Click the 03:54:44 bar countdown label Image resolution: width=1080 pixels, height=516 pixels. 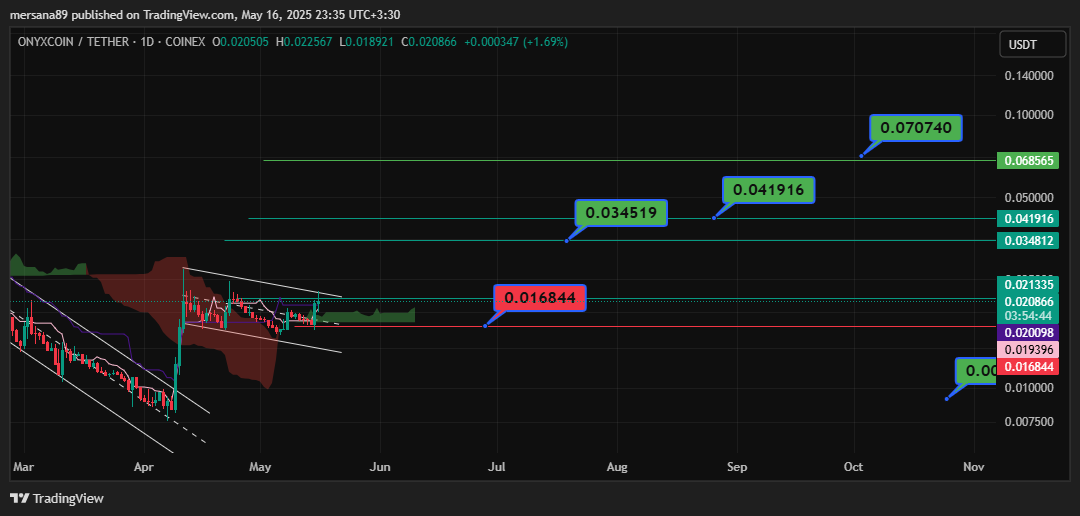(x=1028, y=315)
